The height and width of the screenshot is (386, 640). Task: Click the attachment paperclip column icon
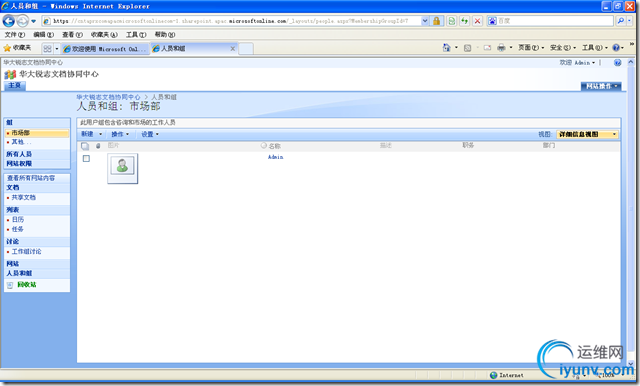coord(98,146)
